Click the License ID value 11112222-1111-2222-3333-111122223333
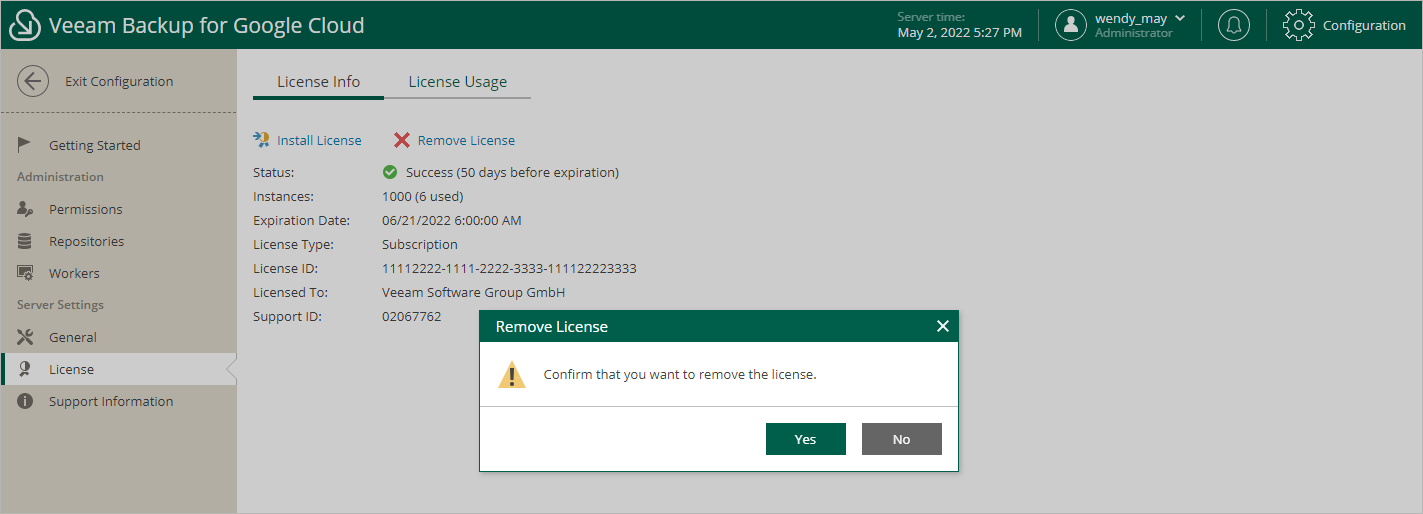This screenshot has height=514, width=1423. coord(509,268)
